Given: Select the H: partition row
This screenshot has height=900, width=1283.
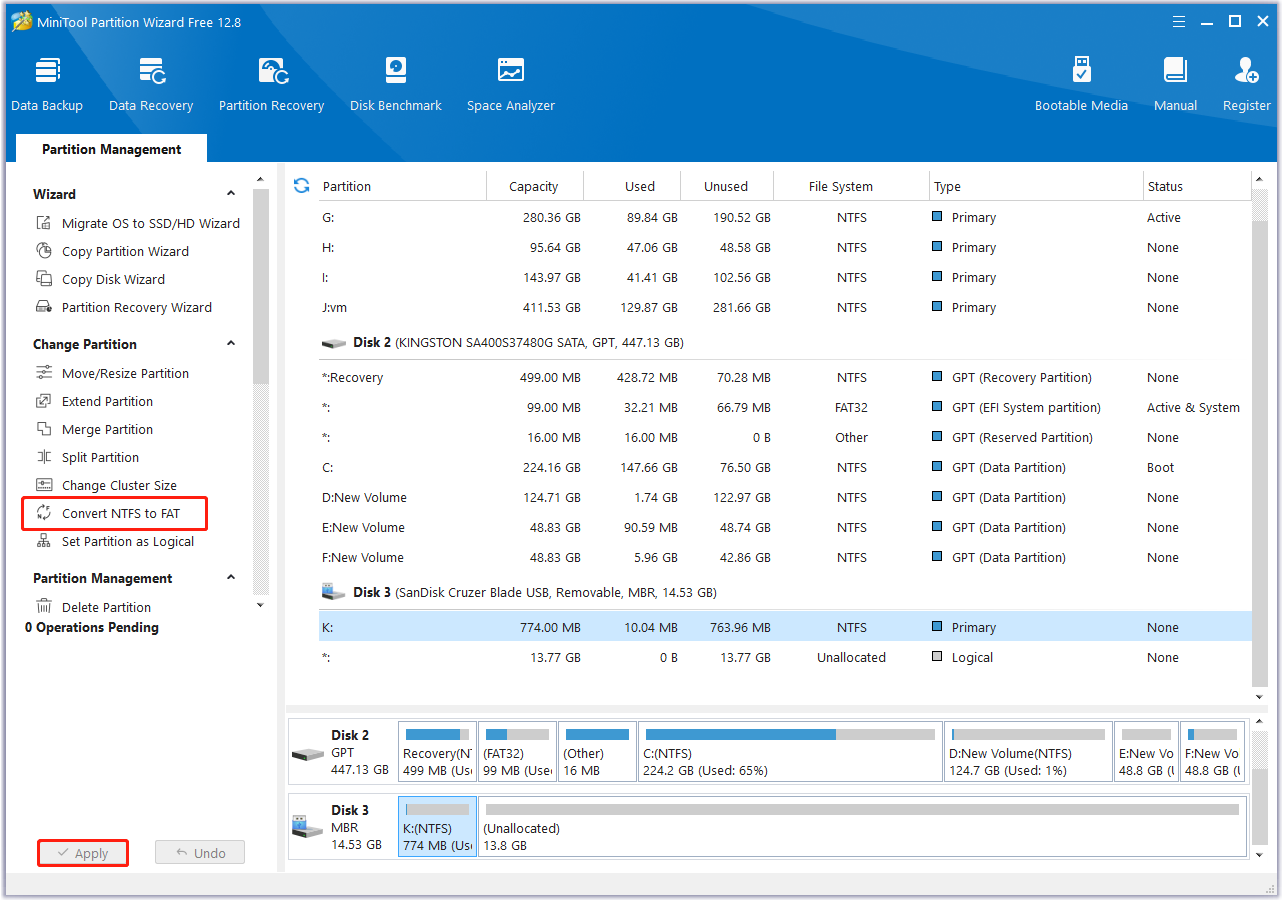Looking at the screenshot, I should [x=784, y=247].
